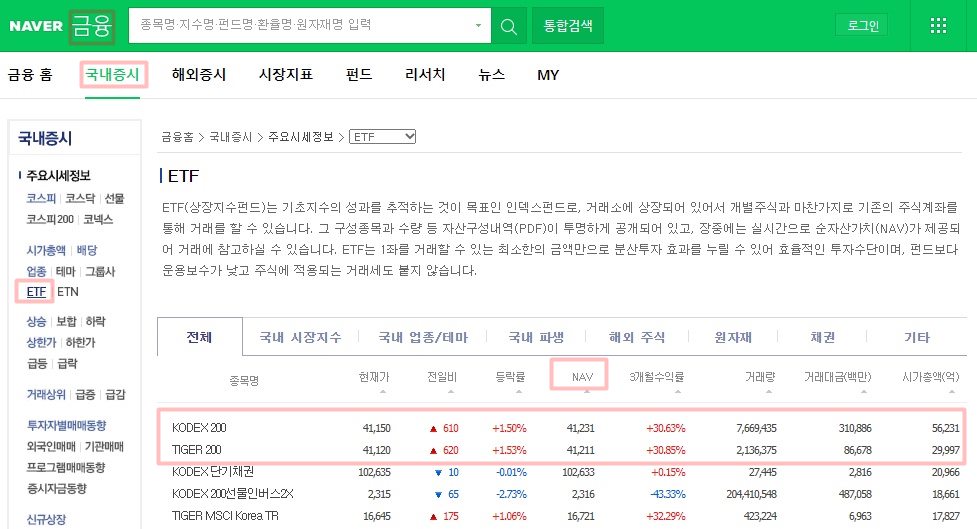The image size is (977, 529).
Task: Open 증시자금동향 sidebar link
Action: (56, 488)
